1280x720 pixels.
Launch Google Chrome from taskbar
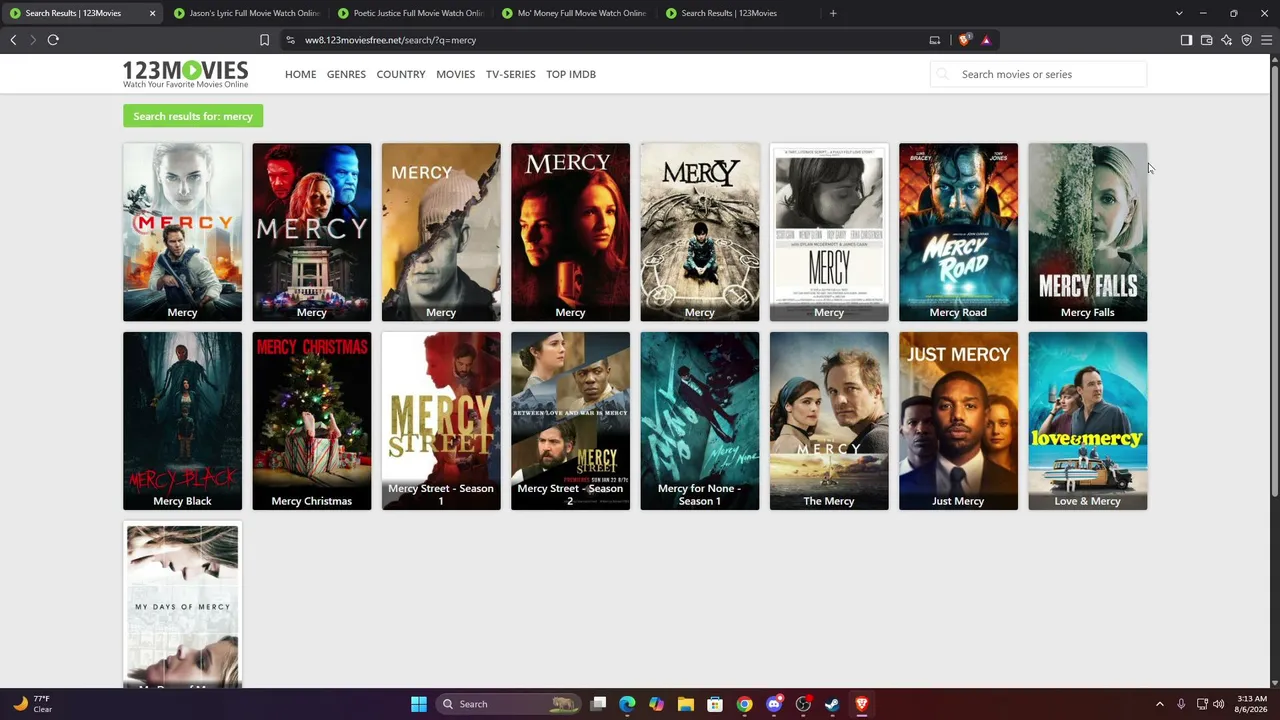point(744,704)
